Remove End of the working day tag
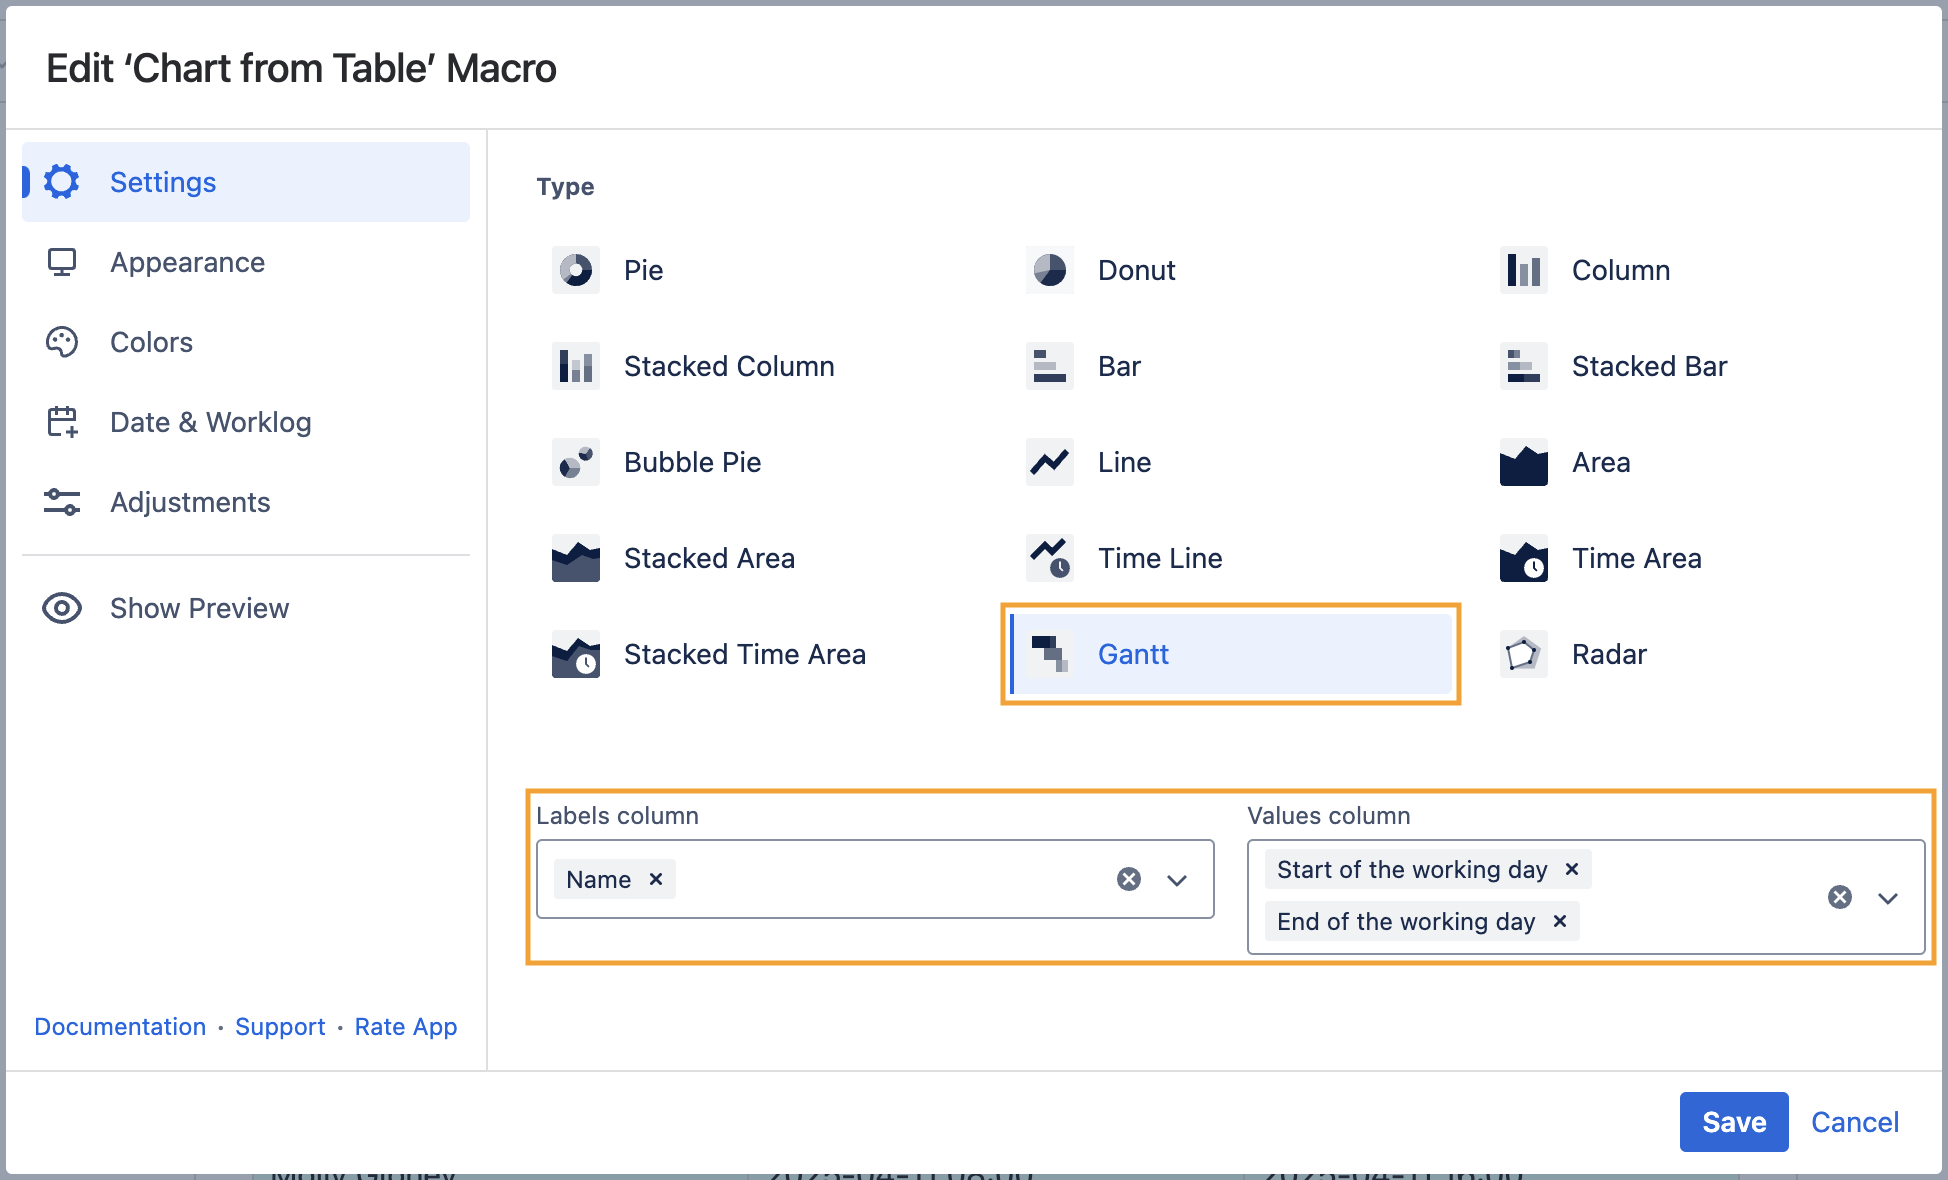 (1560, 921)
